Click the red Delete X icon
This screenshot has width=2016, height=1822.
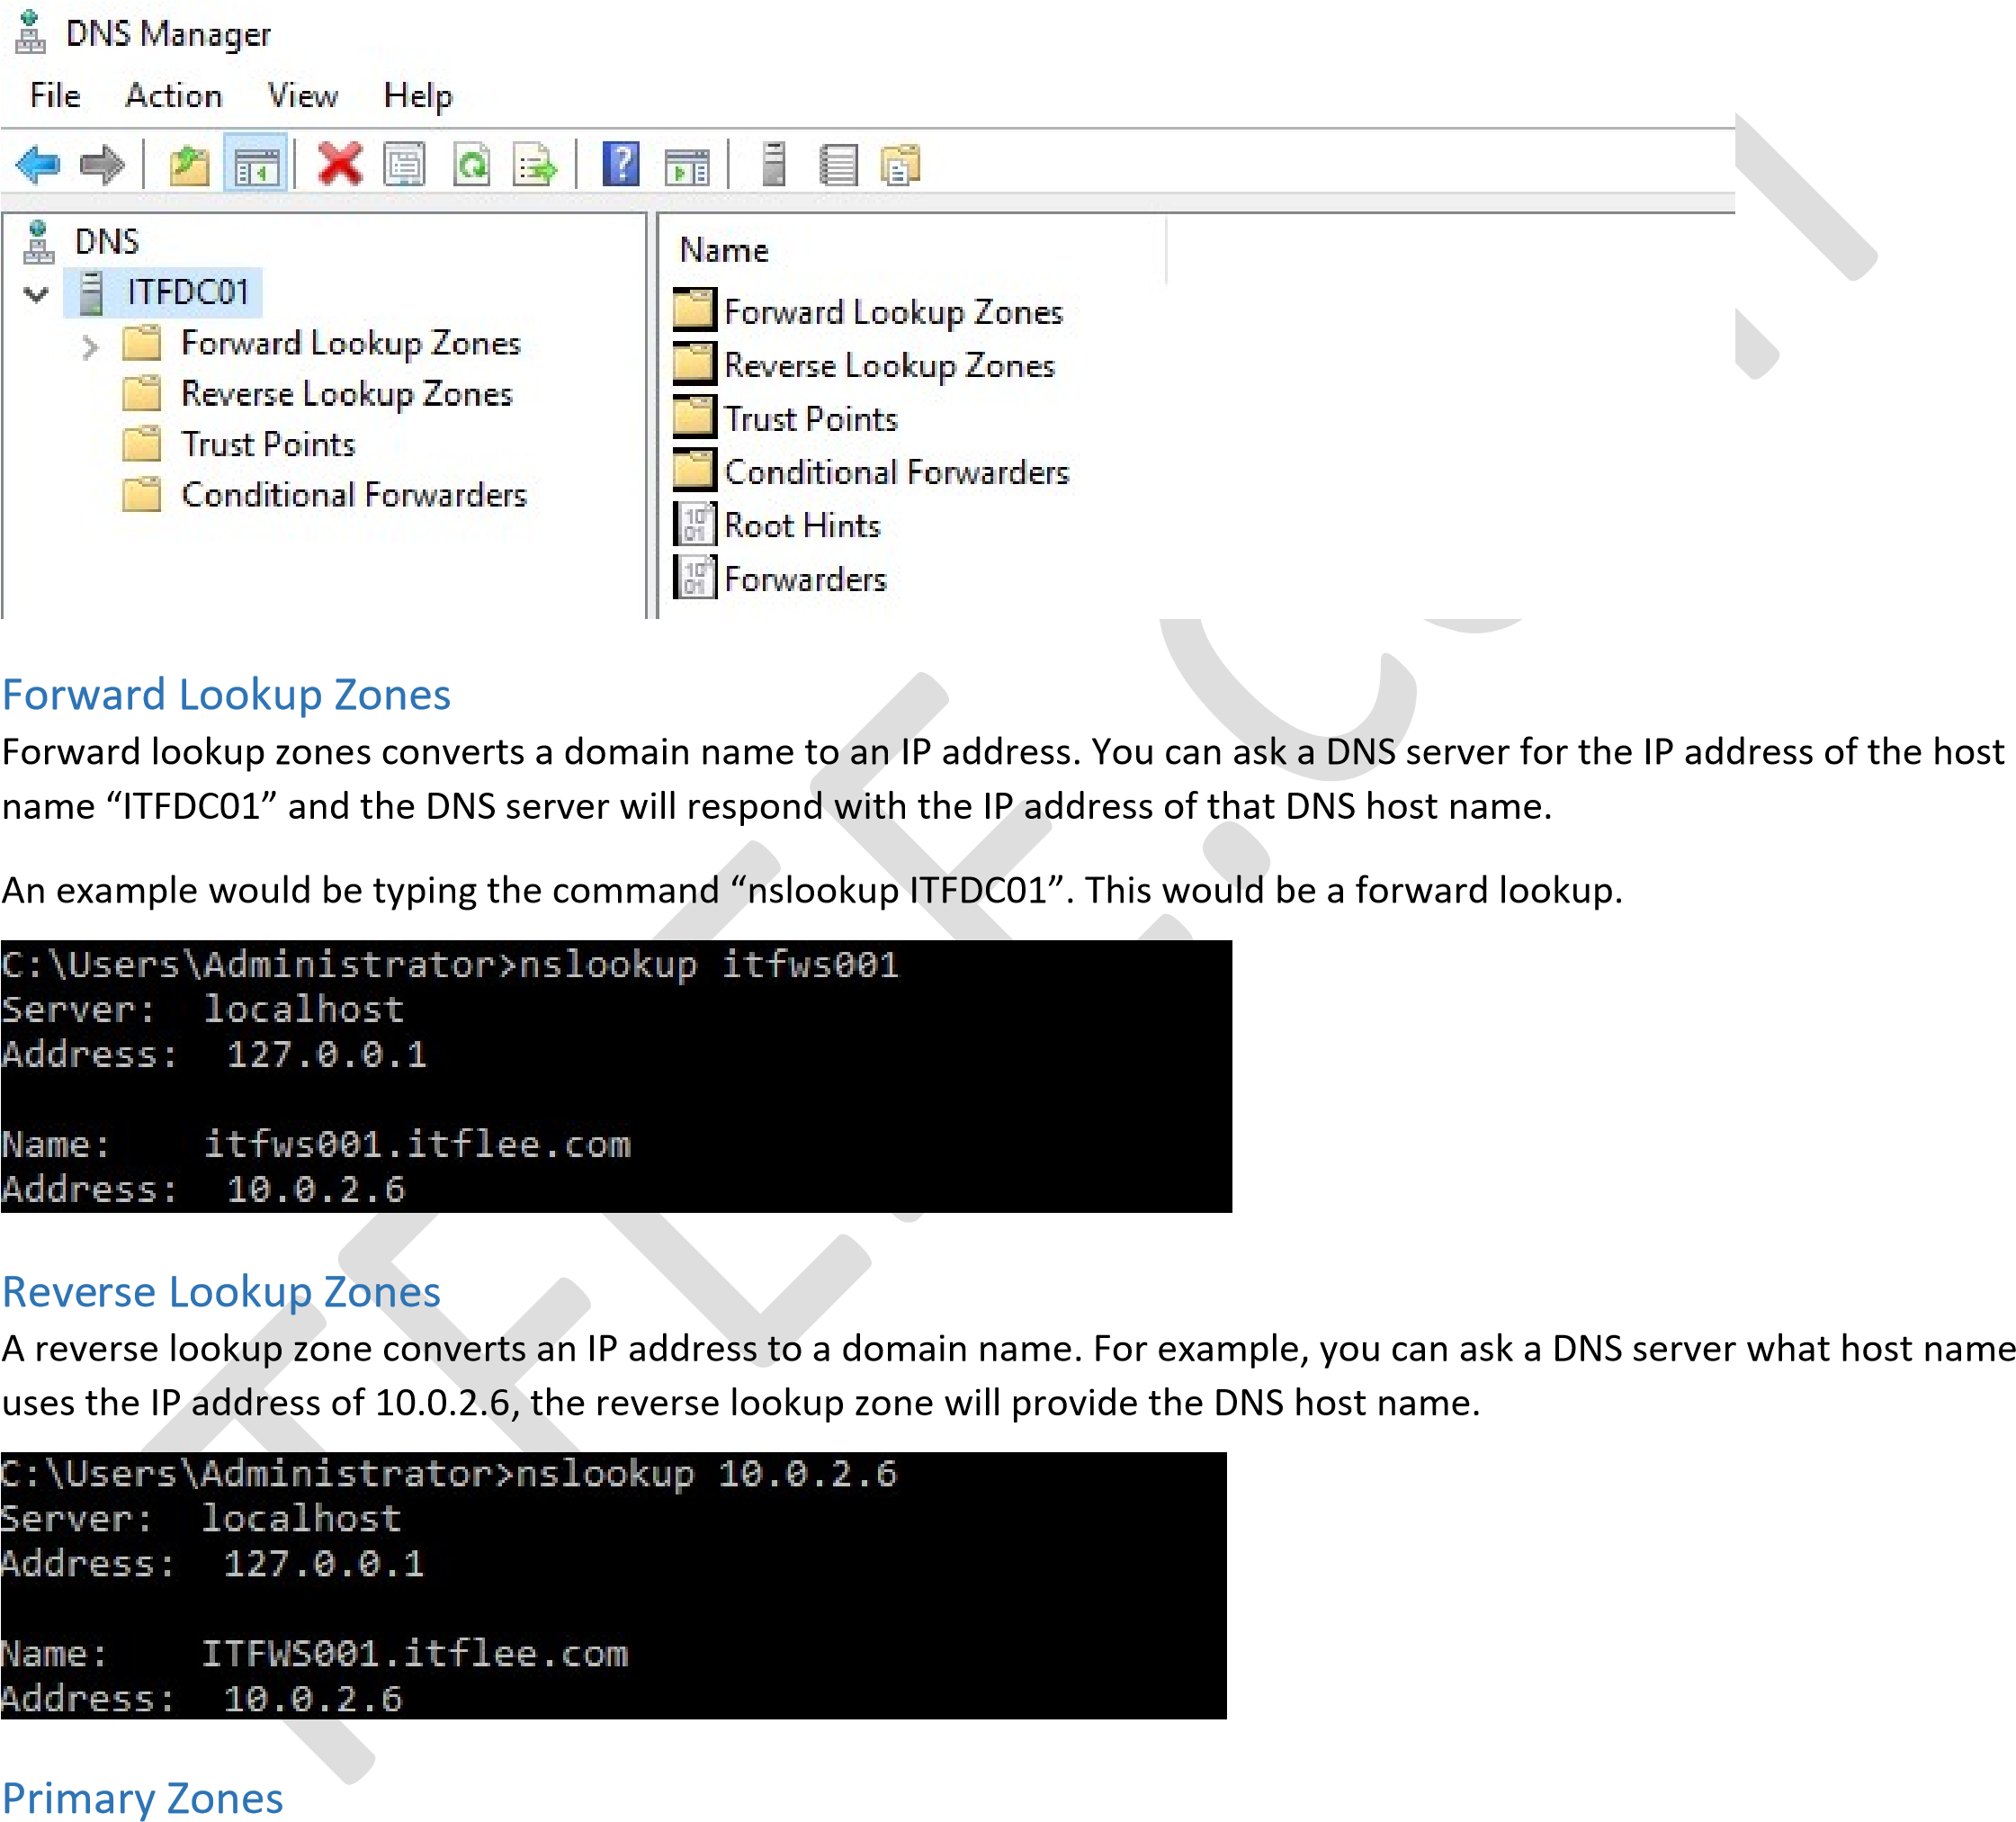(340, 165)
